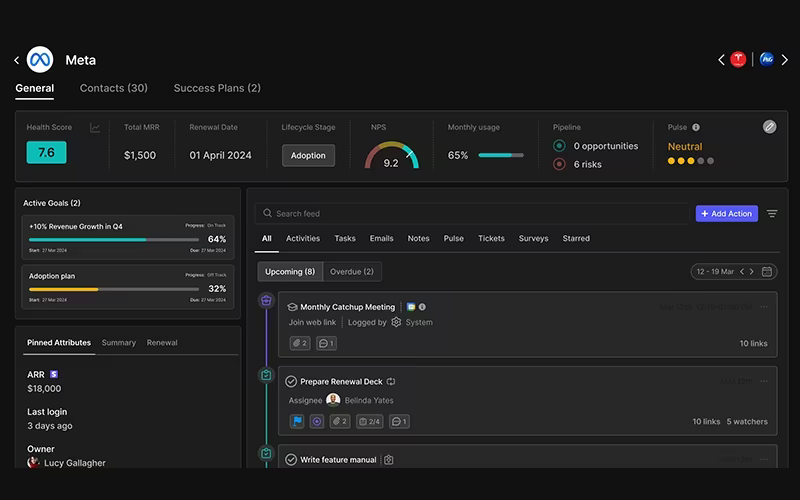Click the Pulse info icon

696,127
